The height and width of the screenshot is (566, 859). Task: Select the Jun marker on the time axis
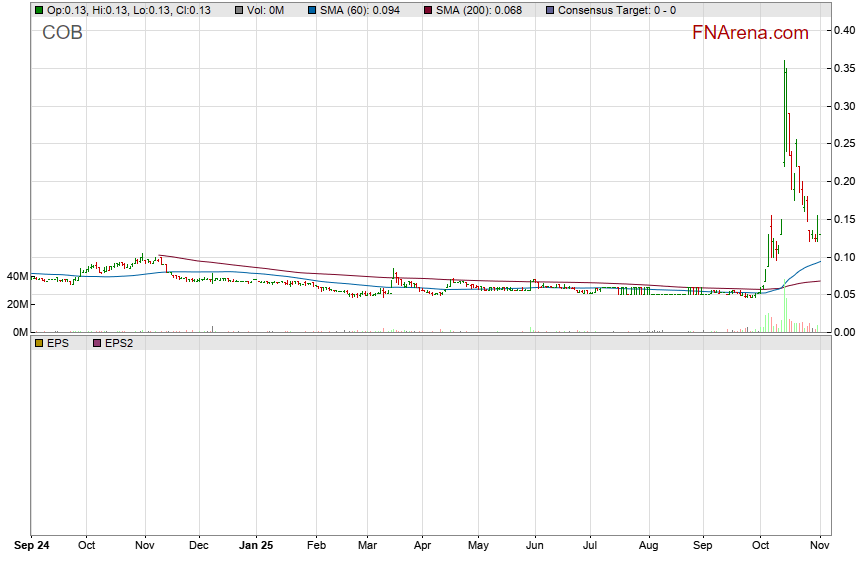point(535,546)
